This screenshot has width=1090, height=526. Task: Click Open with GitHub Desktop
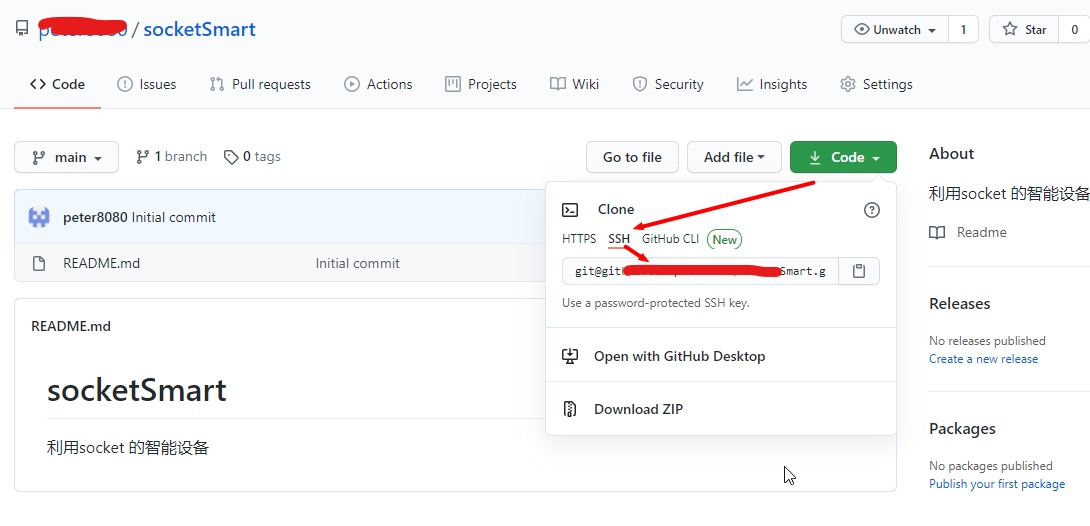tap(679, 356)
